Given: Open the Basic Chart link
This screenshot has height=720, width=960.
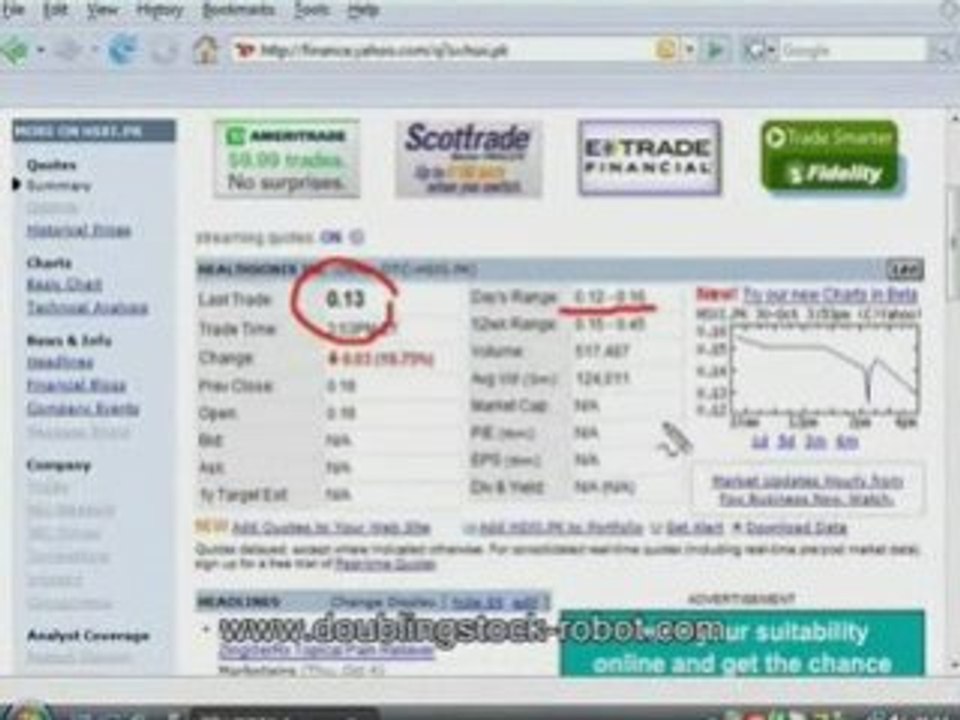Looking at the screenshot, I should pyautogui.click(x=64, y=285).
